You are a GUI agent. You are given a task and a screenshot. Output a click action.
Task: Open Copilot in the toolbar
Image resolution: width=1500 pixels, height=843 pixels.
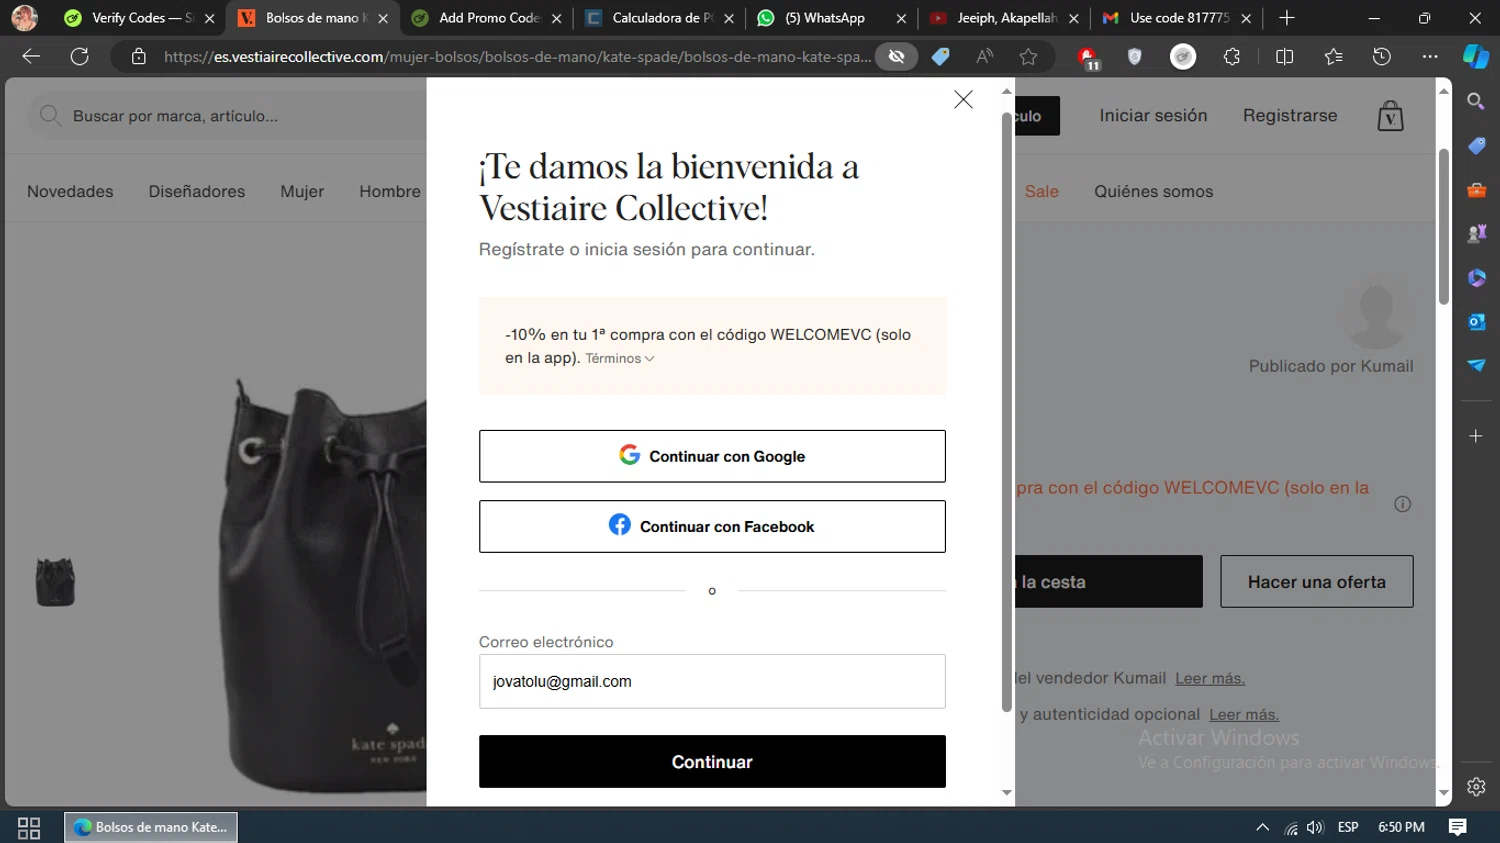click(1476, 57)
